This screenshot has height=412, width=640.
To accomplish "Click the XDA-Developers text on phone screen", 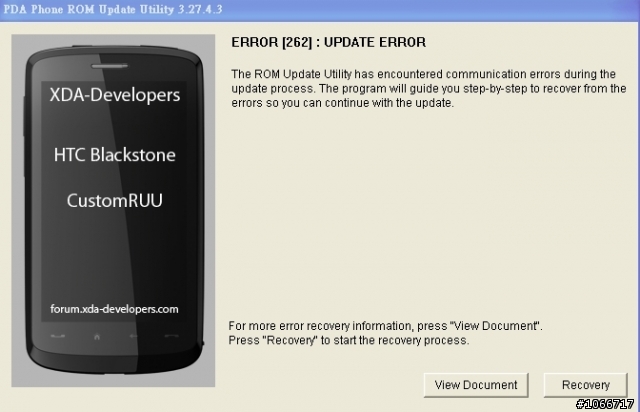I will (x=115, y=95).
